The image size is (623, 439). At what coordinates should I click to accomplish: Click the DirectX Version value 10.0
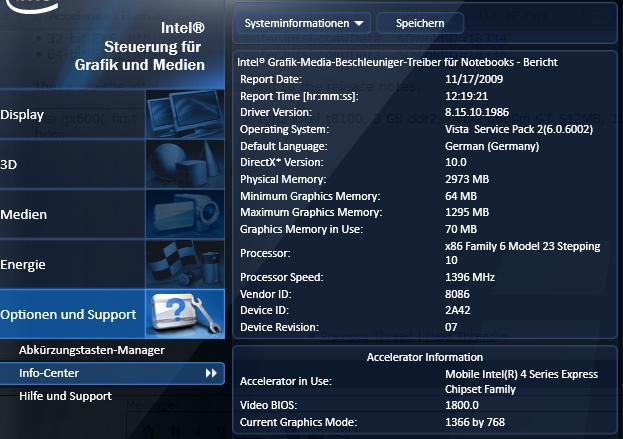pyautogui.click(x=456, y=162)
